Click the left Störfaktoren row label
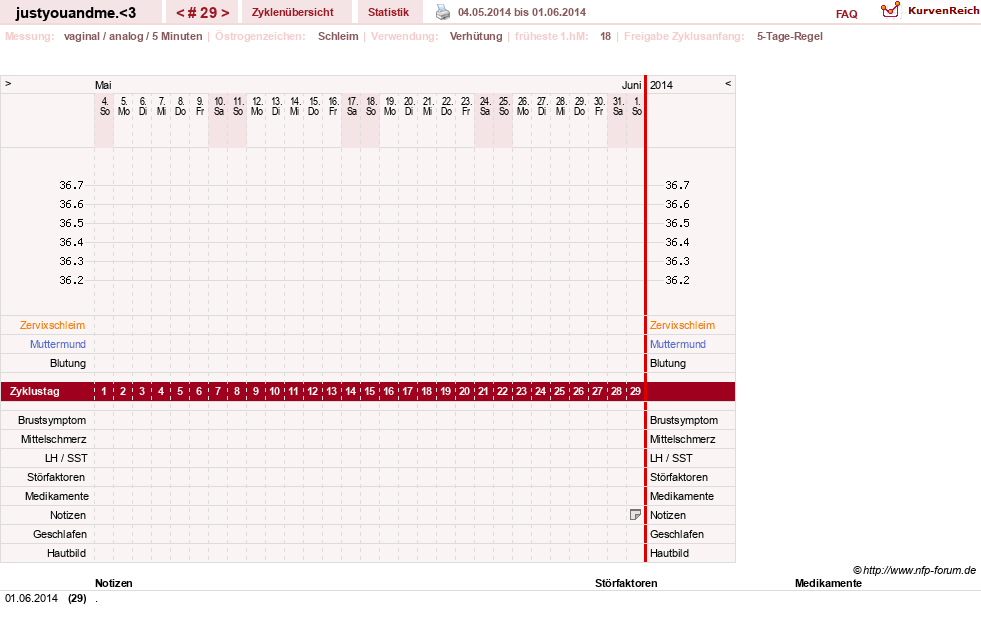This screenshot has height=622, width=981. (56, 477)
